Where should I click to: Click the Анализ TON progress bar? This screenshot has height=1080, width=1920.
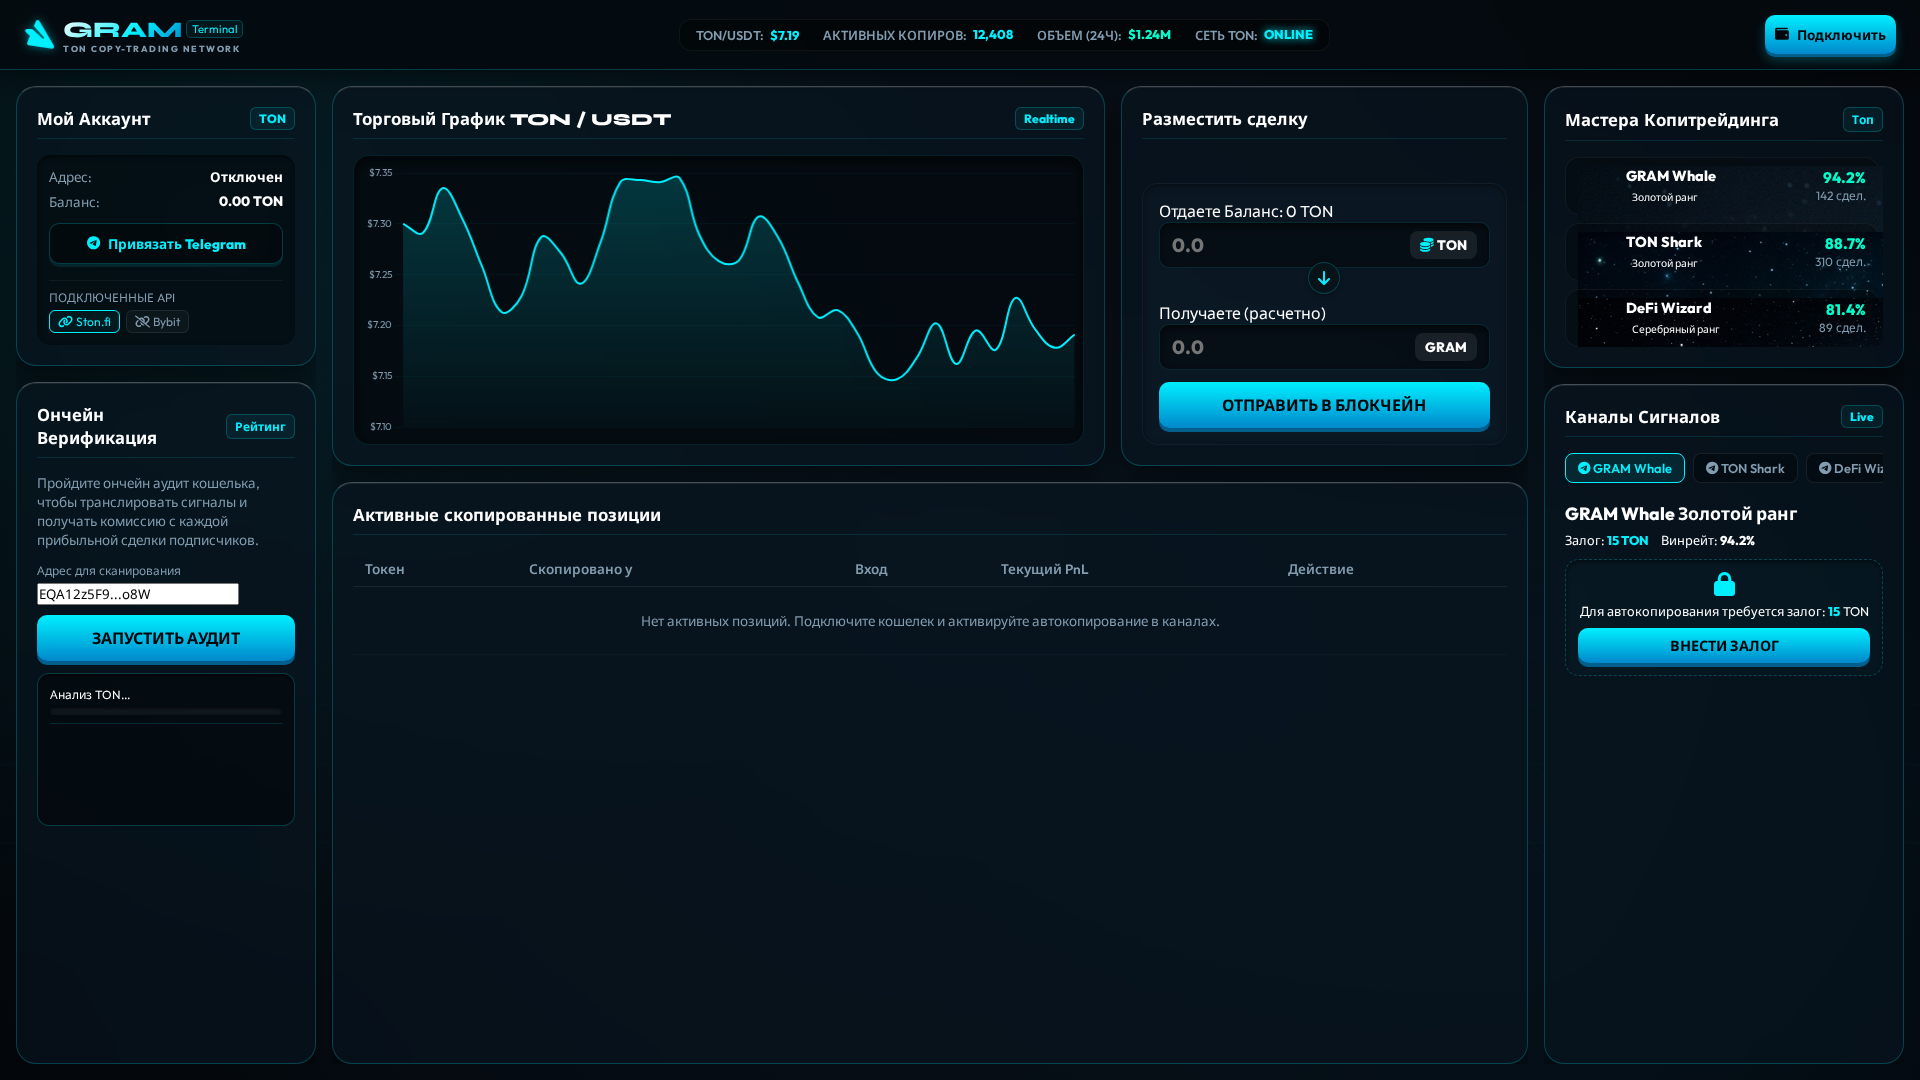(x=166, y=712)
